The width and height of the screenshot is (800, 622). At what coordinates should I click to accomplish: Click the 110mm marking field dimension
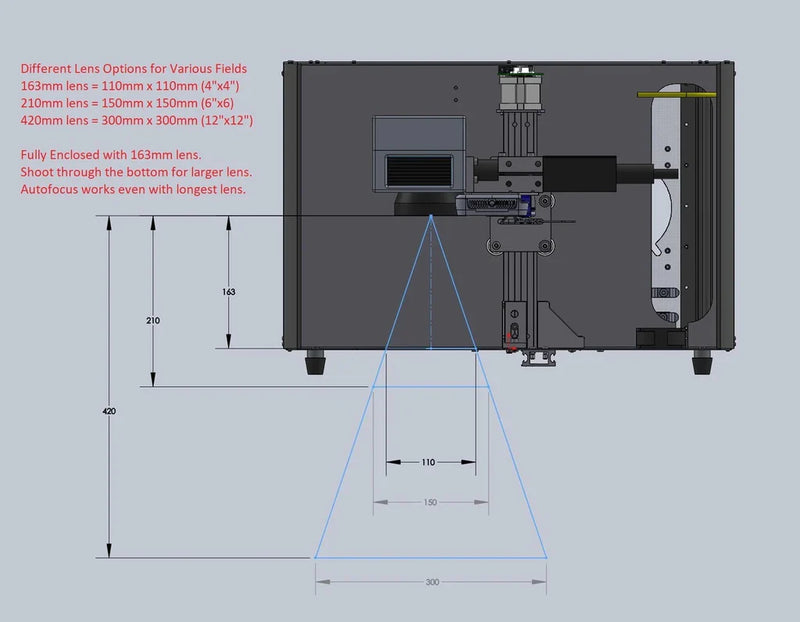[x=430, y=462]
